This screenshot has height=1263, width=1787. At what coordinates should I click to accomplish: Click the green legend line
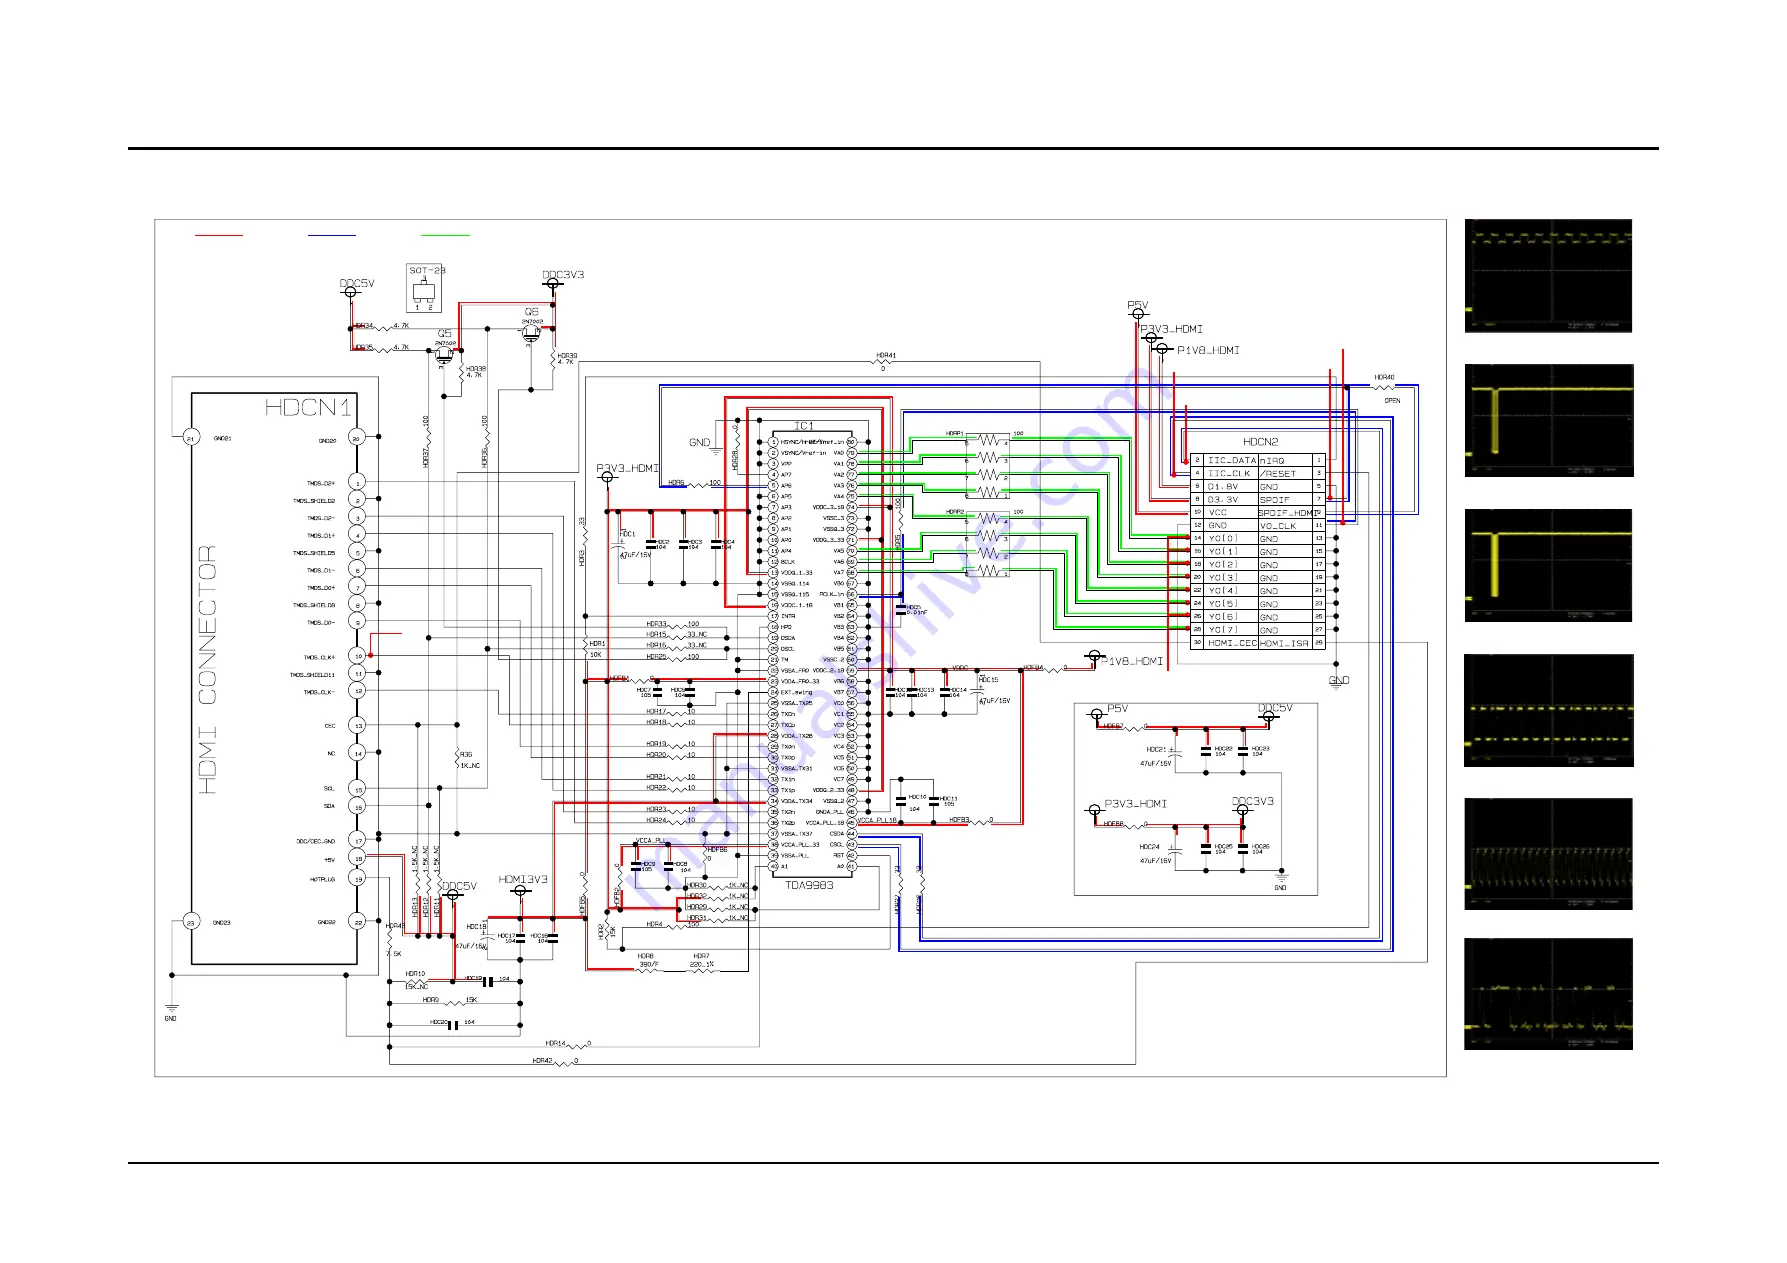[x=445, y=235]
